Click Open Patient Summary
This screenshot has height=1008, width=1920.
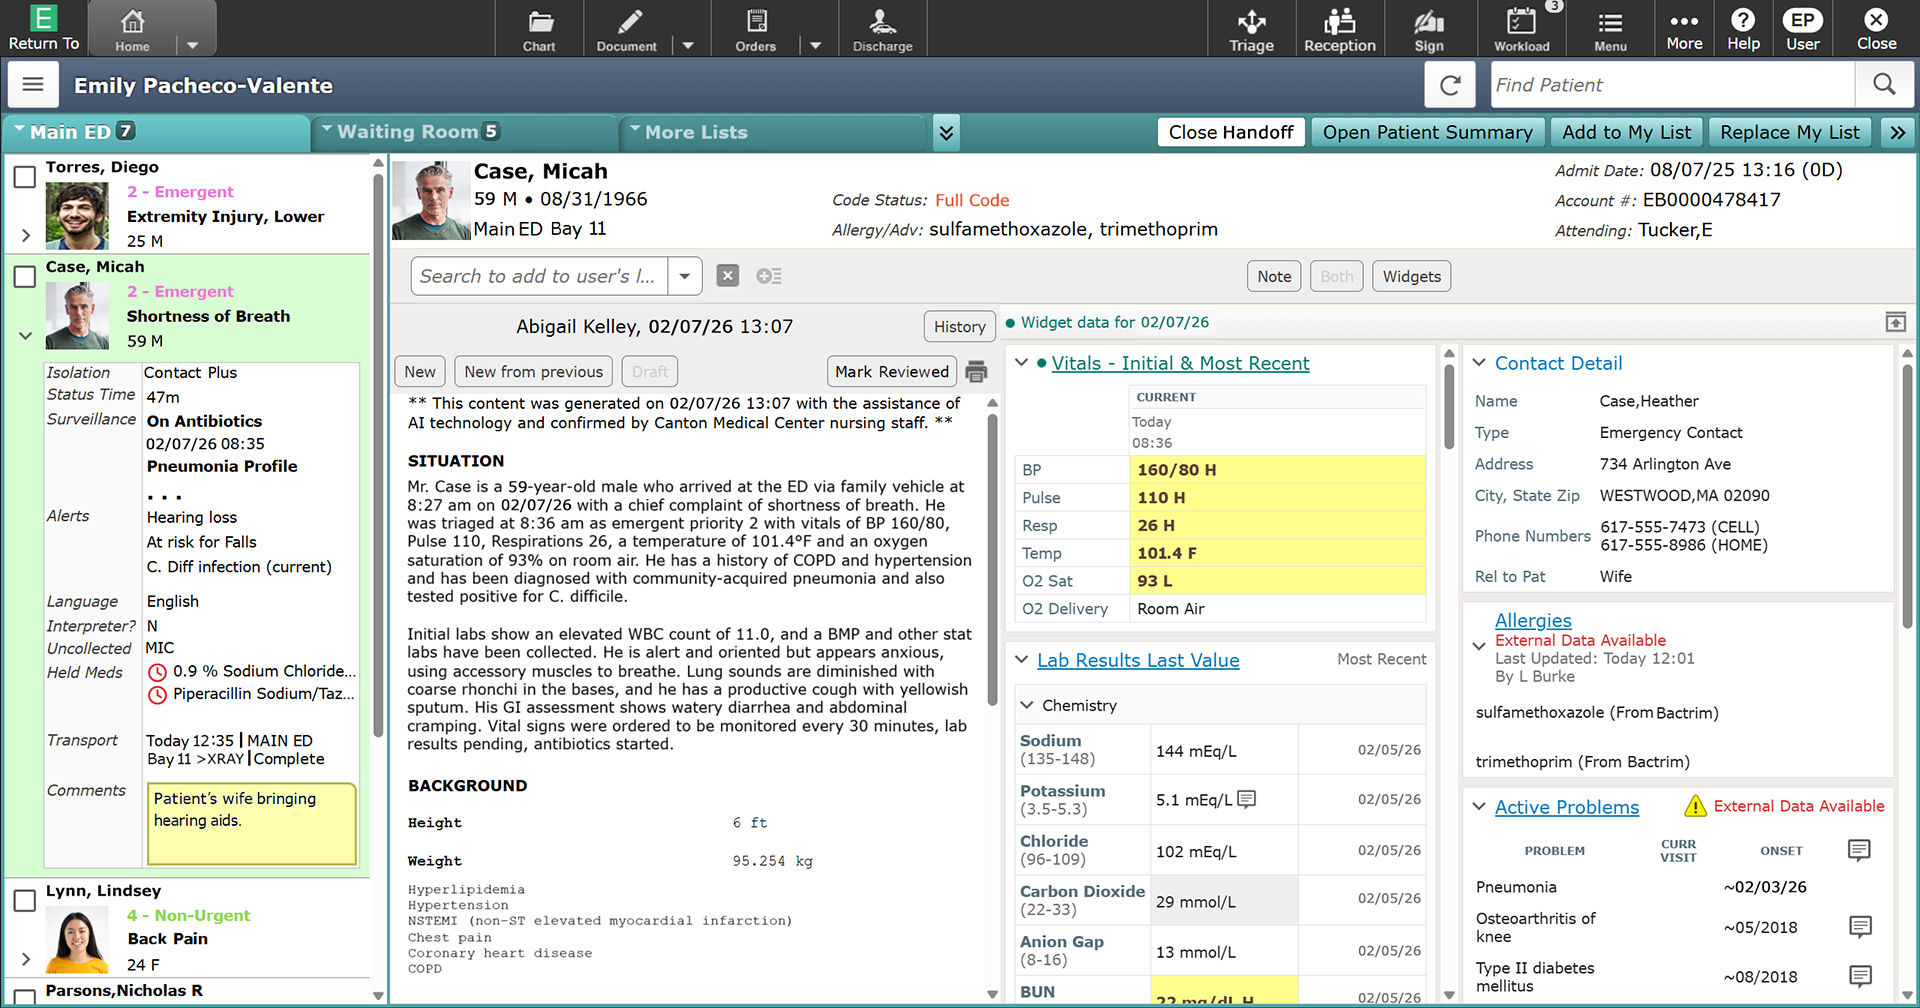coord(1427,132)
